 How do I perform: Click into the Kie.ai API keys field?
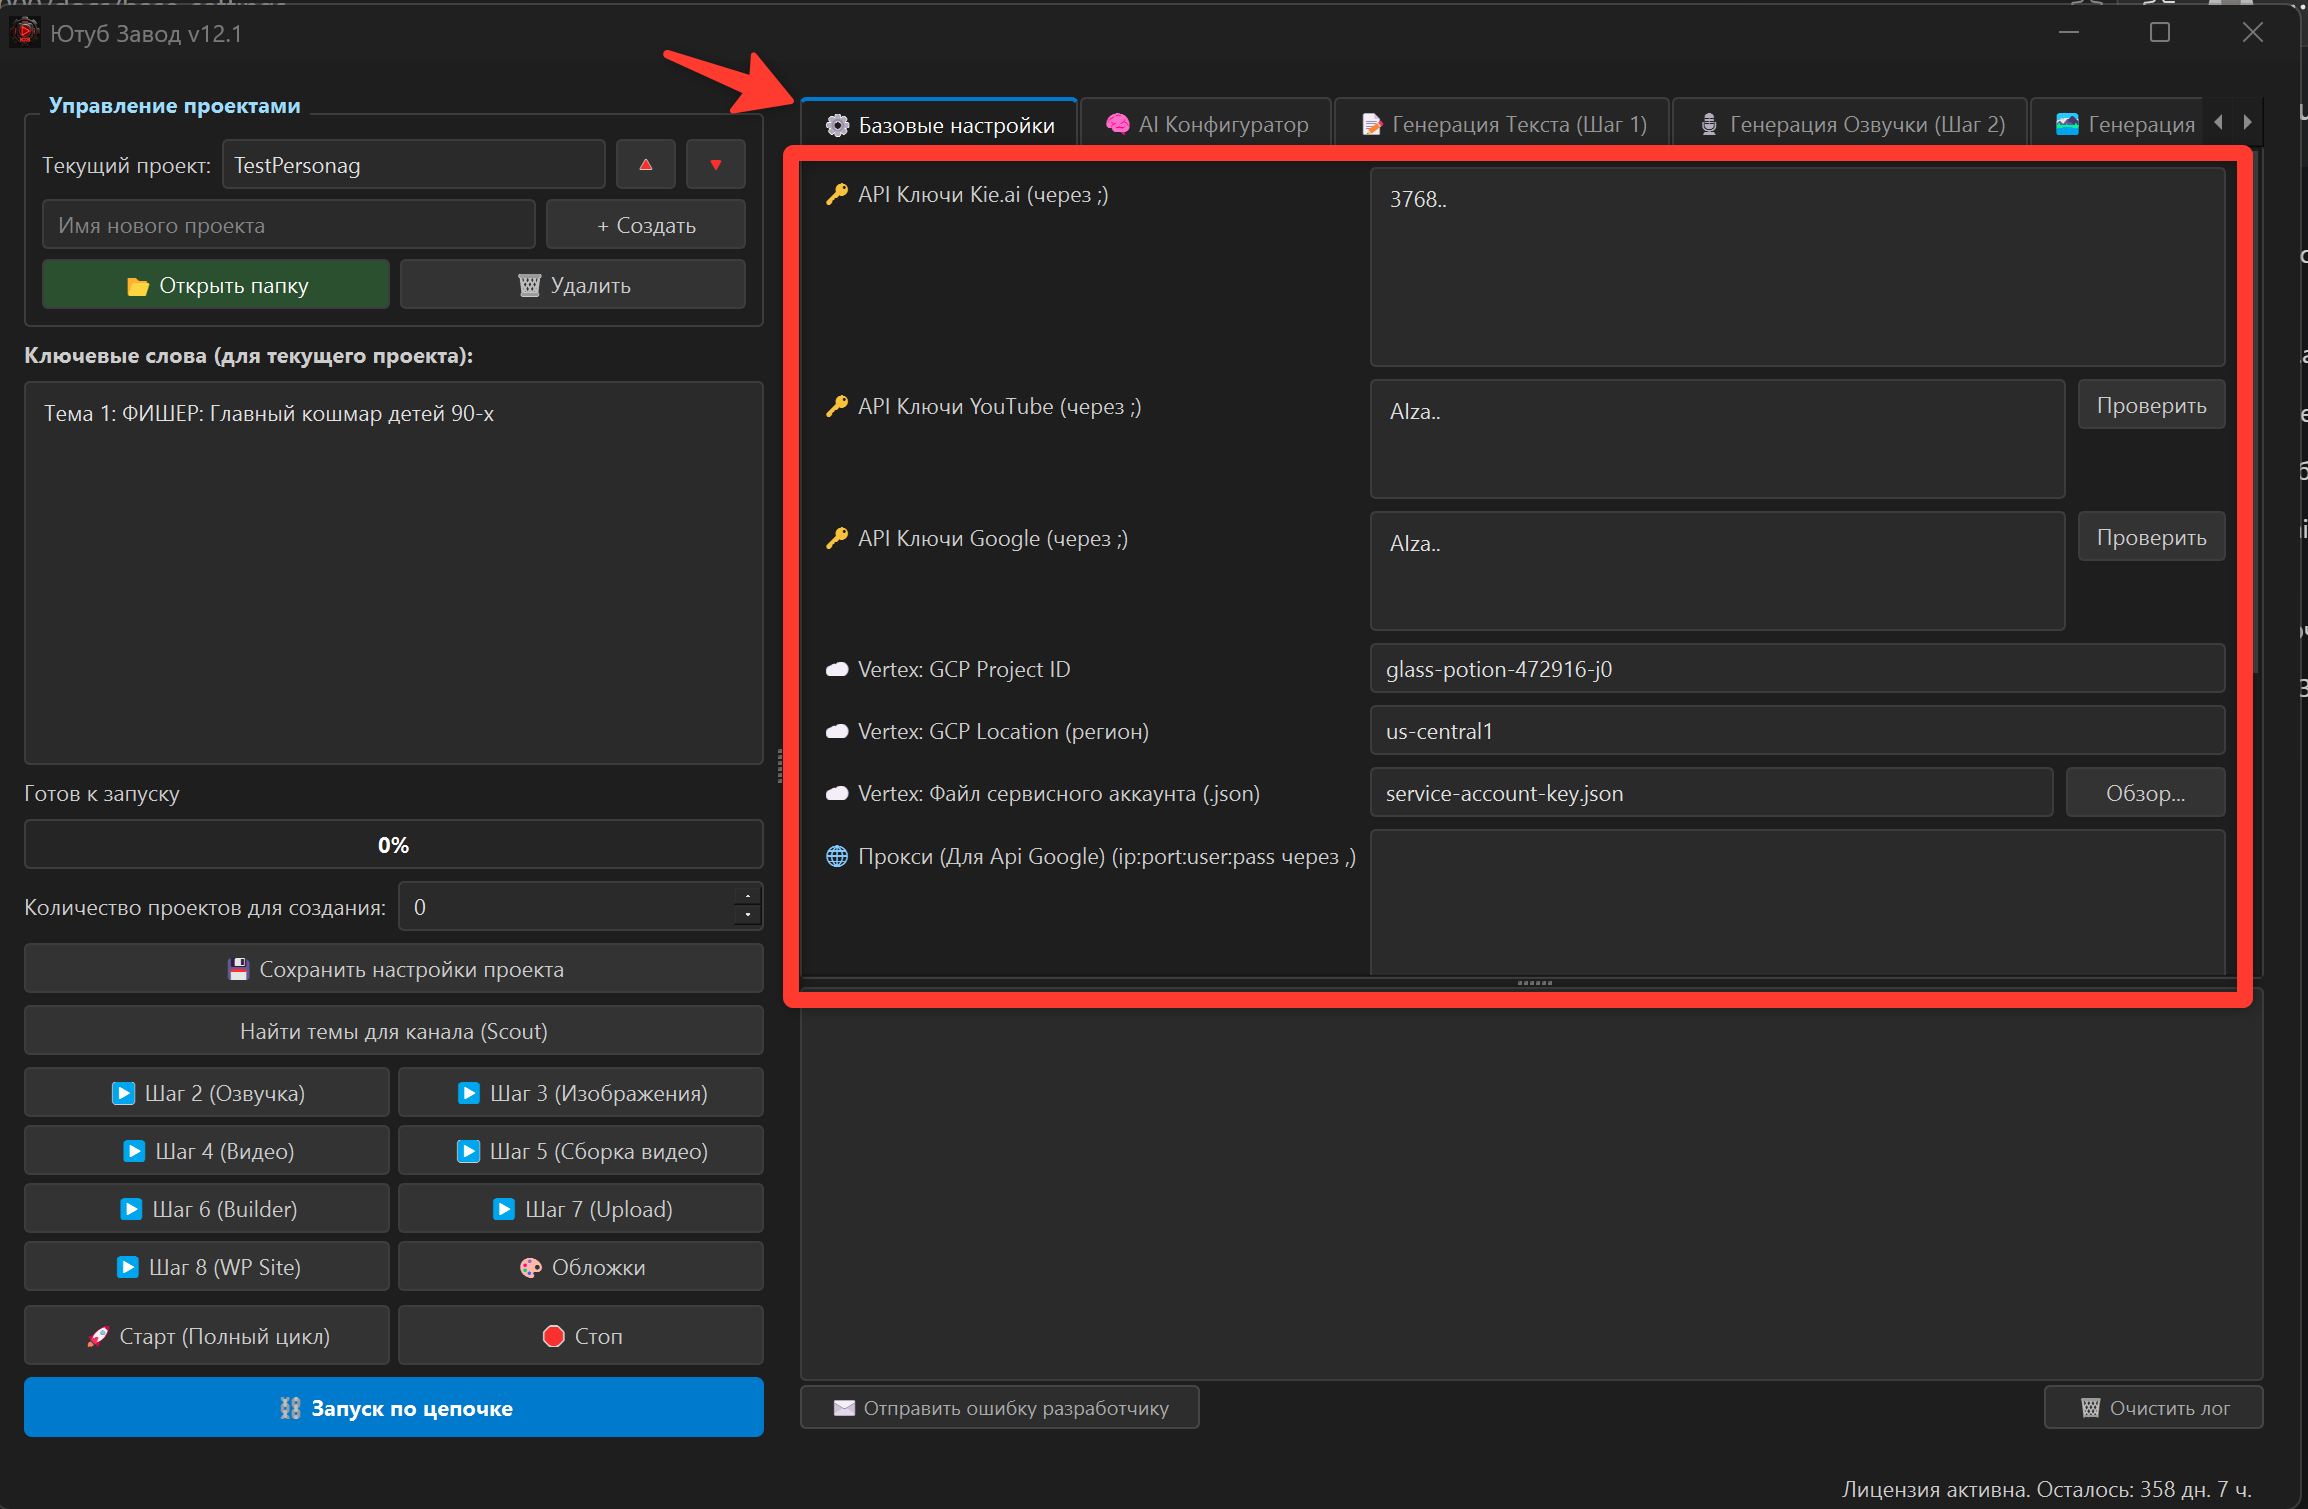tap(1797, 267)
